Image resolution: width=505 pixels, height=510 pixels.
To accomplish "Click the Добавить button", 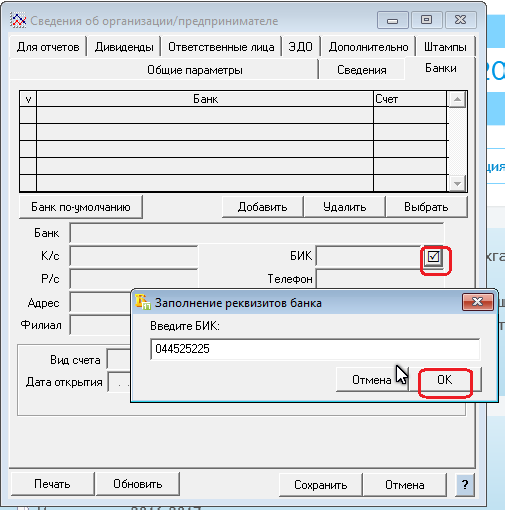I will coord(262,207).
